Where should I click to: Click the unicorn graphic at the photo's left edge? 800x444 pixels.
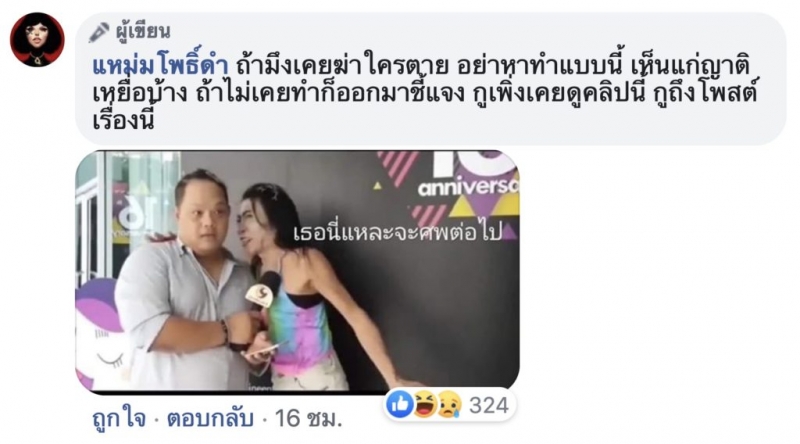pos(101,334)
